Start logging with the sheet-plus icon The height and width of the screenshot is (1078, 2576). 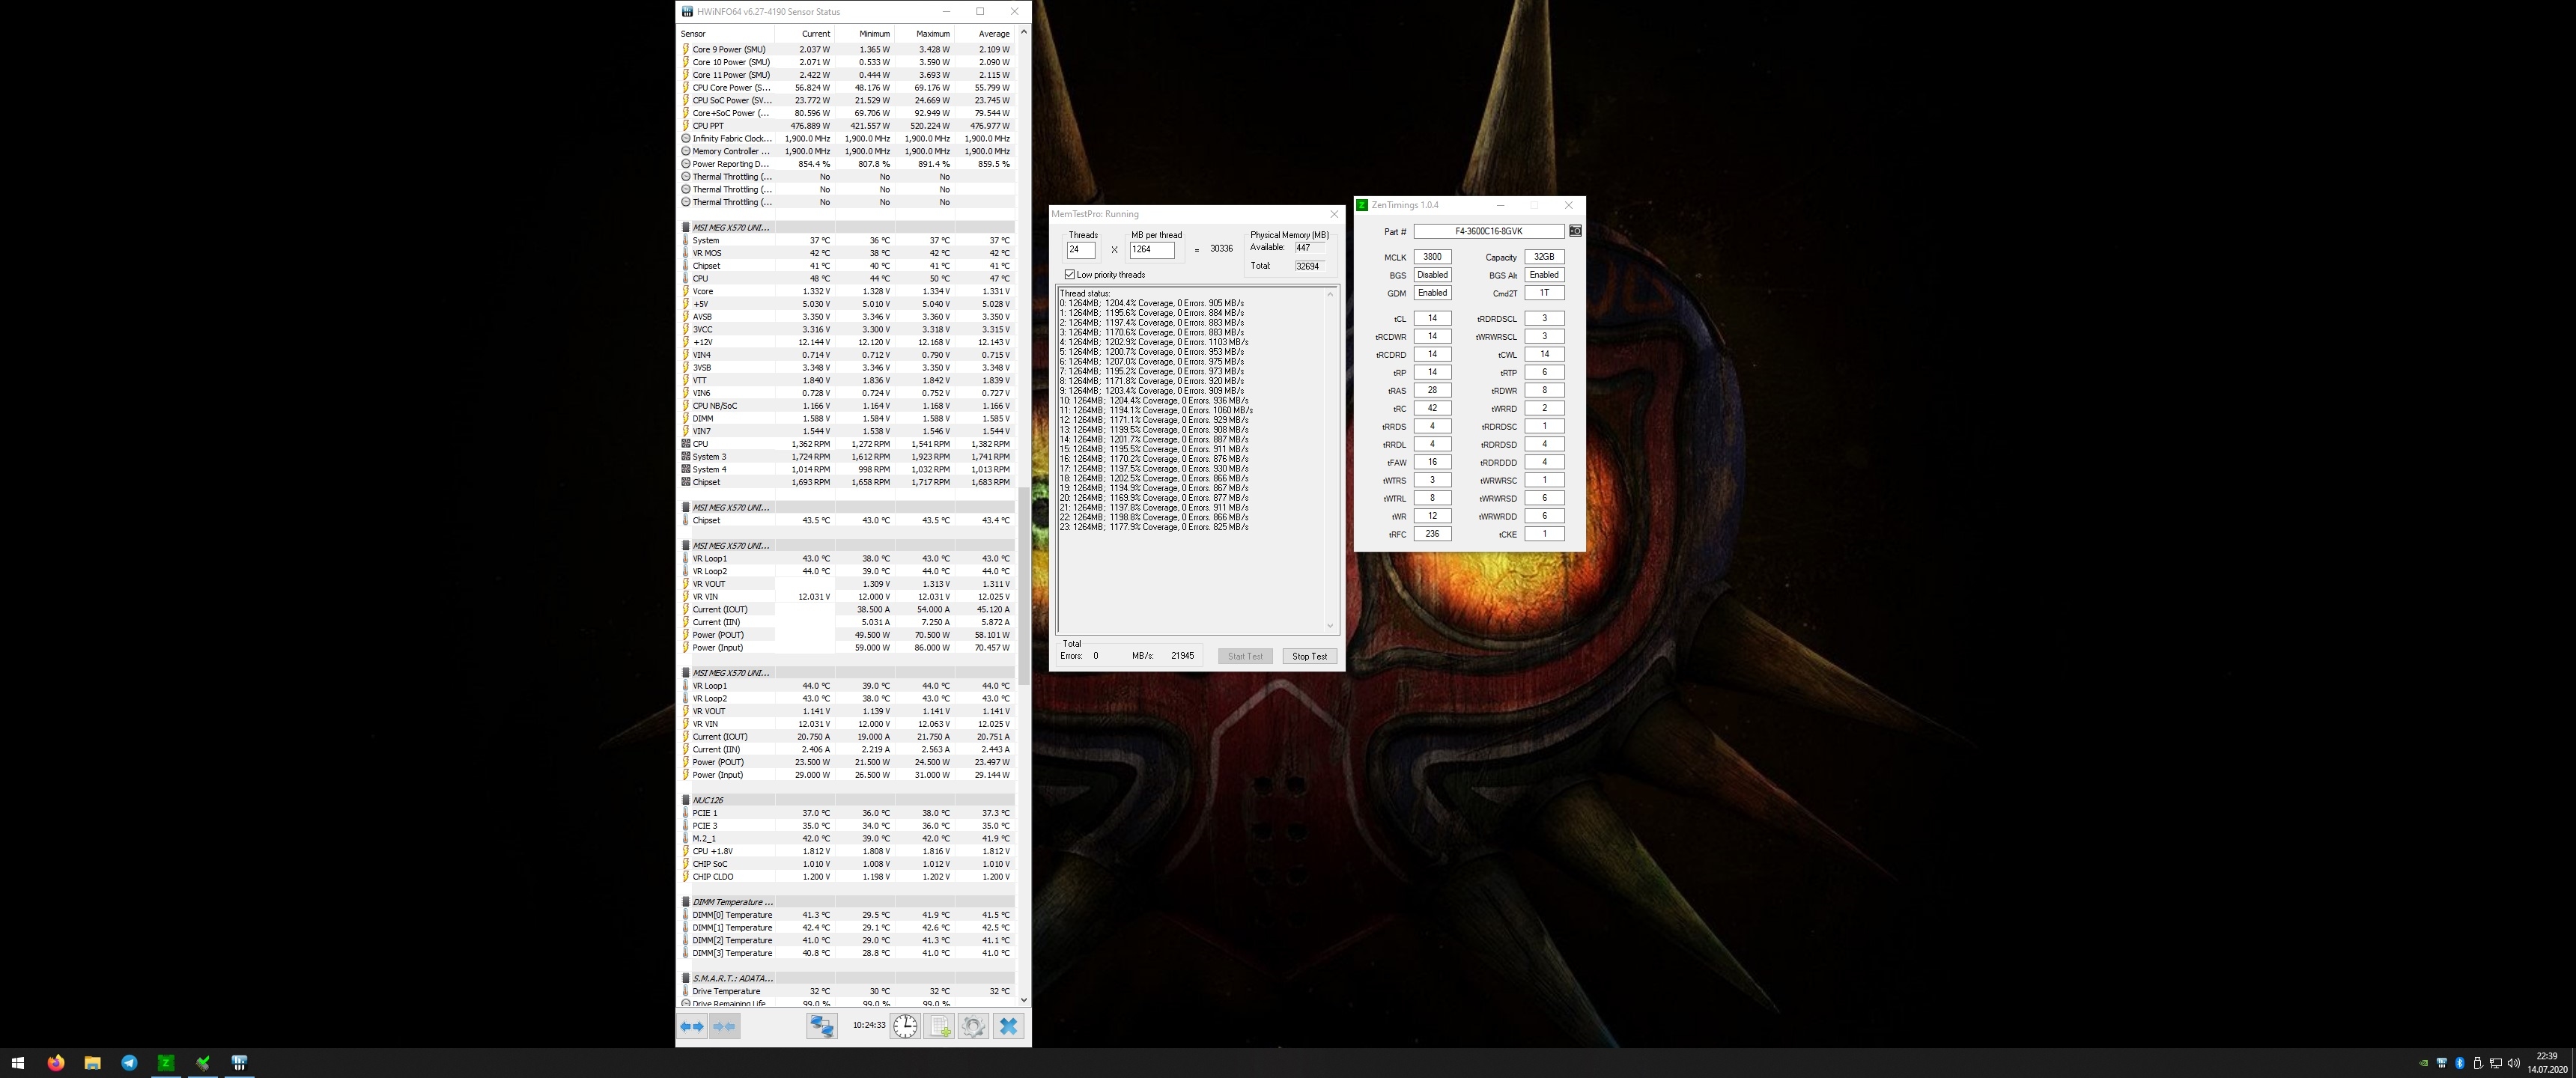coord(939,1026)
